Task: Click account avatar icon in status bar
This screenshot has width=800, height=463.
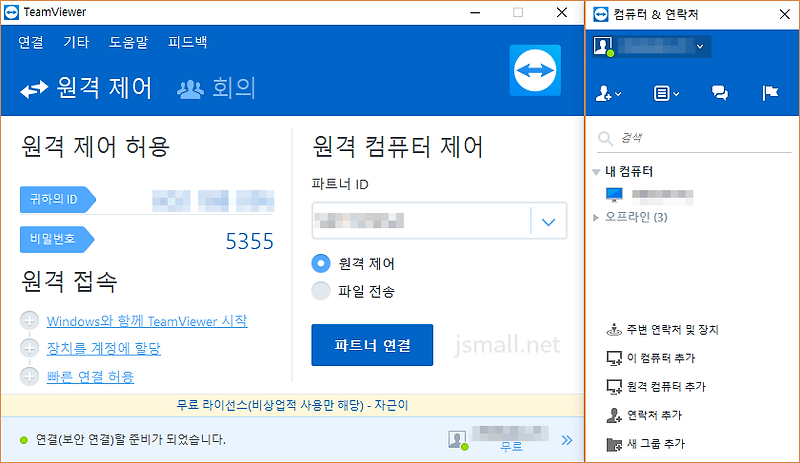Action: [458, 440]
